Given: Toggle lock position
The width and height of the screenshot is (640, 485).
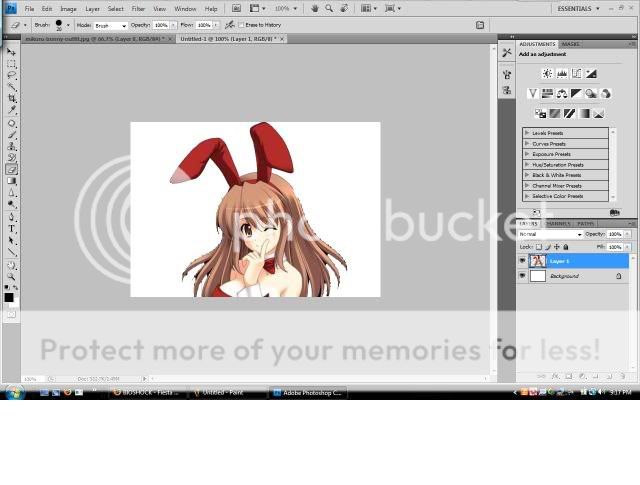Looking at the screenshot, I should (557, 247).
